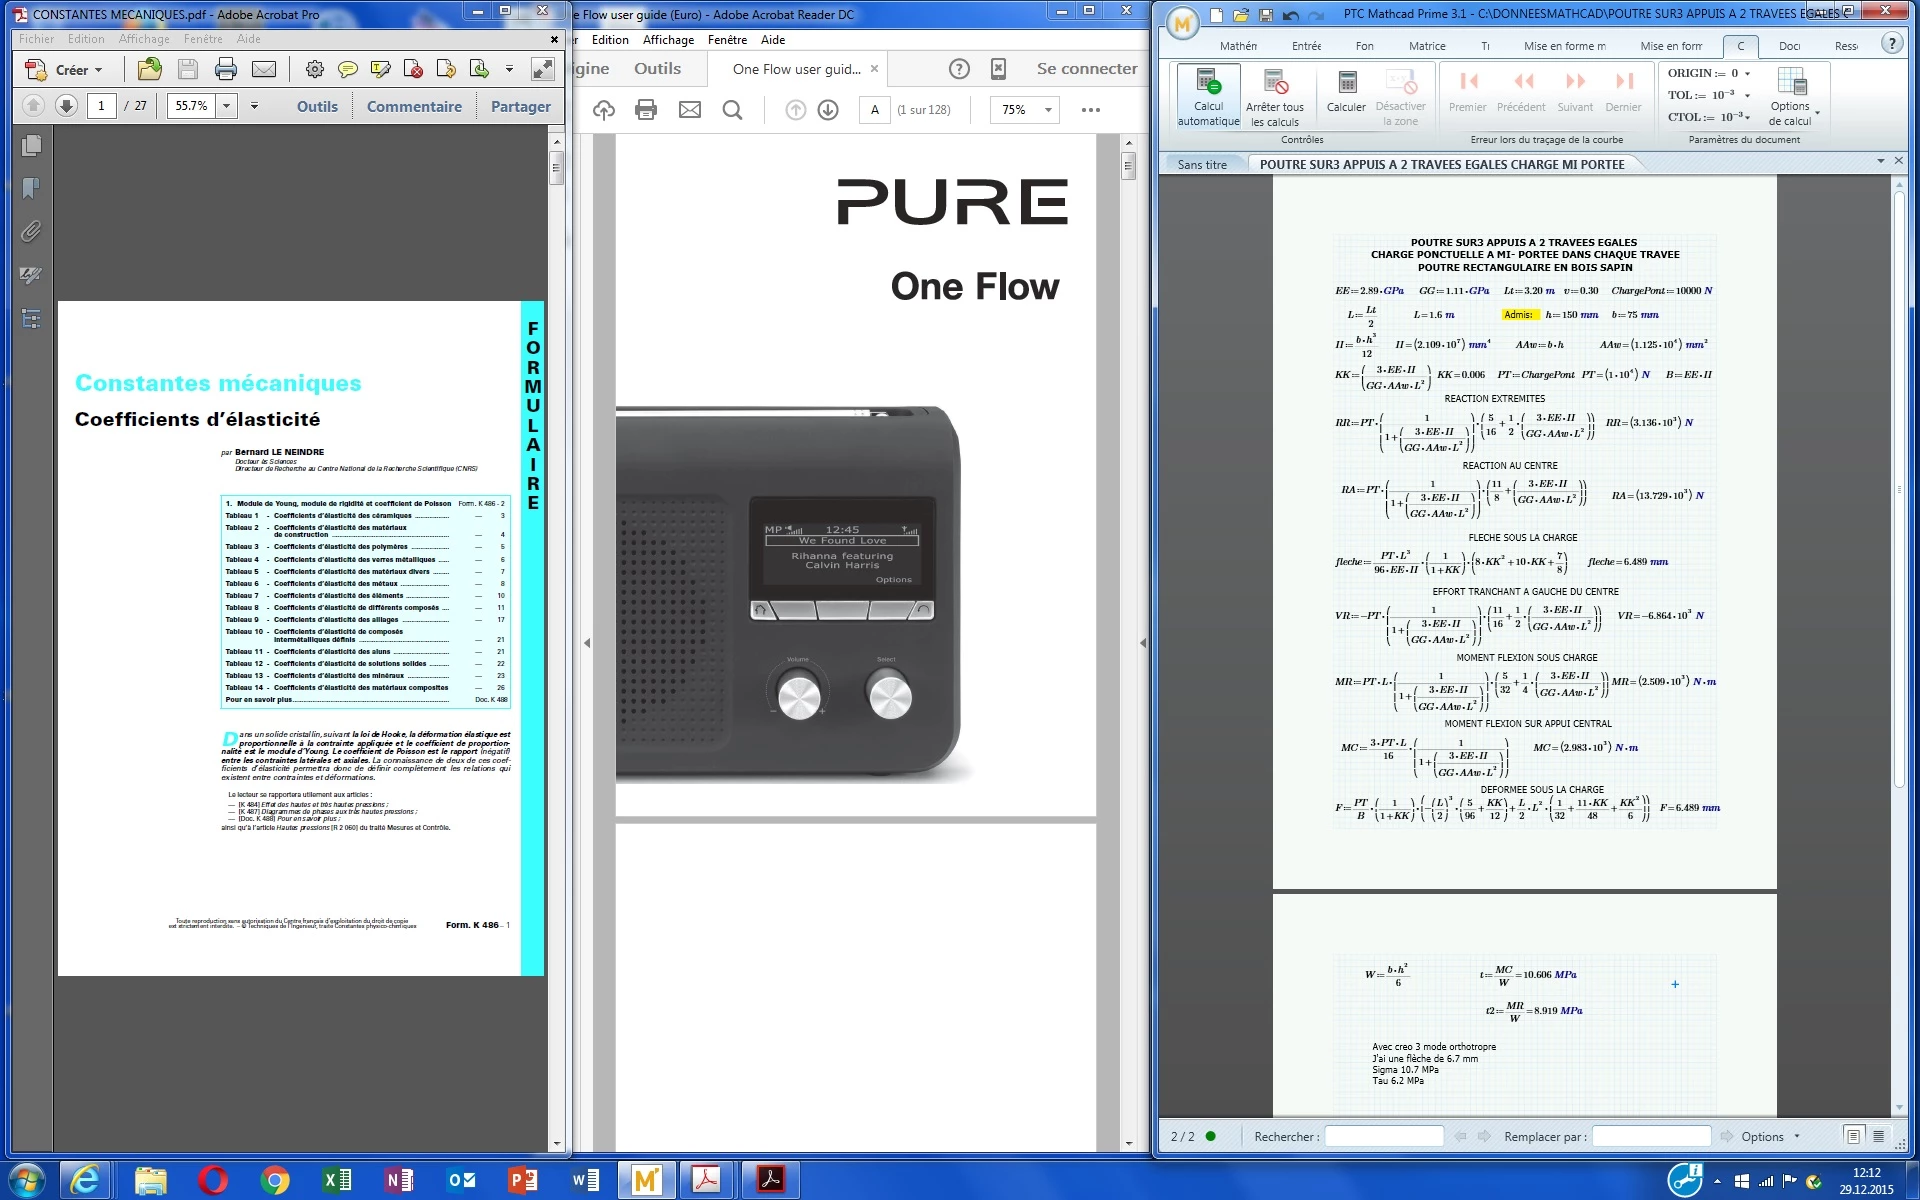Undo the last action in Mathcad

pyautogui.click(x=1291, y=15)
